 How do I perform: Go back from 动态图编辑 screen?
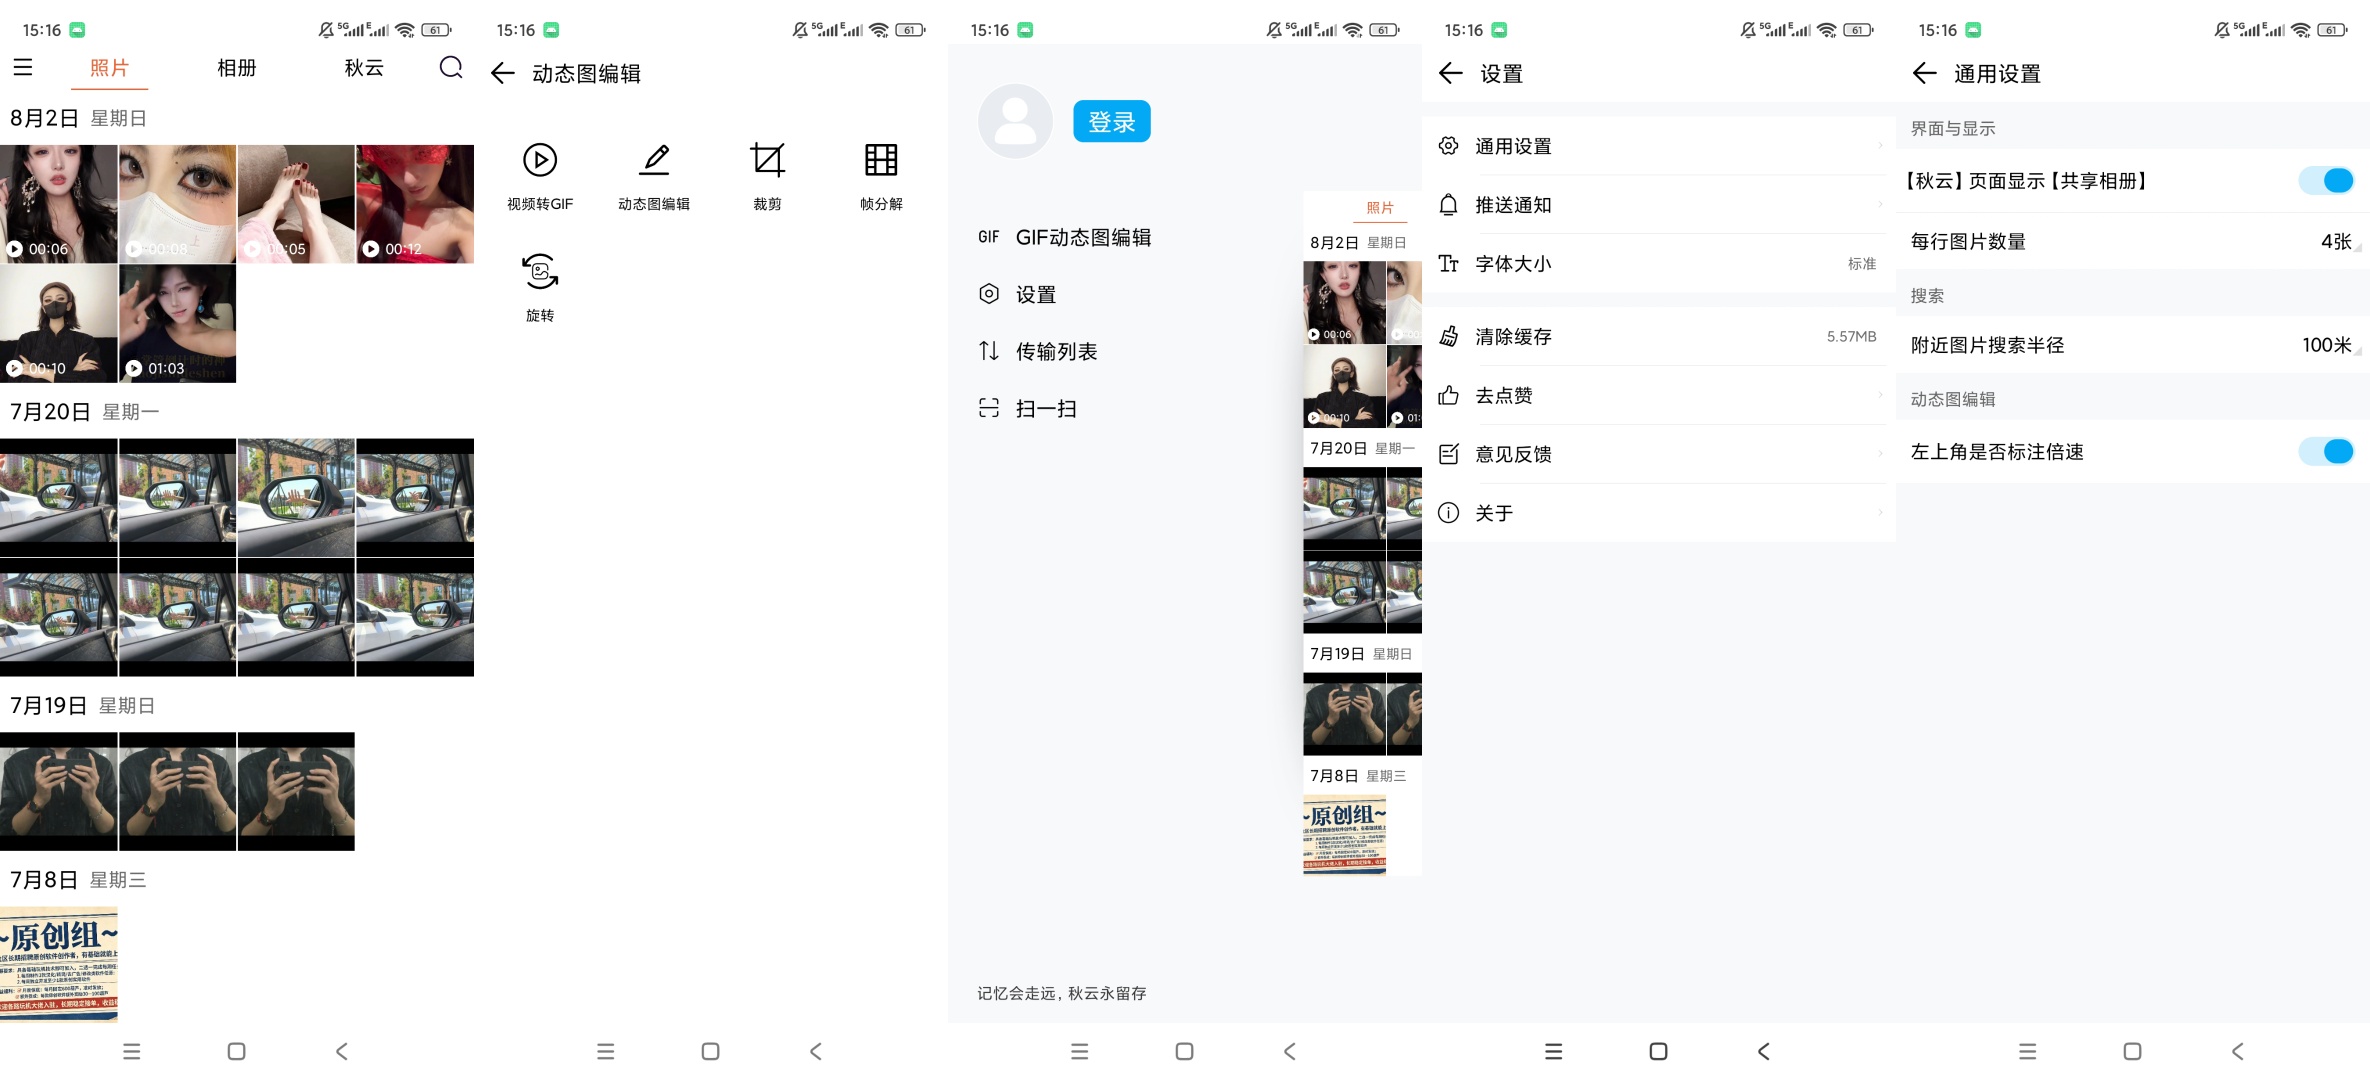coord(503,73)
